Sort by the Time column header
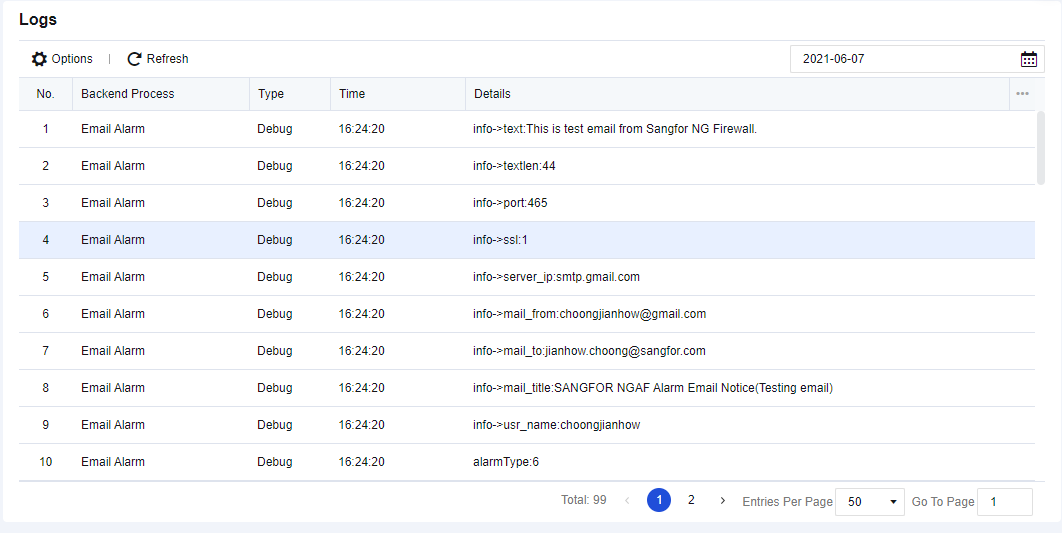This screenshot has height=533, width=1062. tap(352, 94)
